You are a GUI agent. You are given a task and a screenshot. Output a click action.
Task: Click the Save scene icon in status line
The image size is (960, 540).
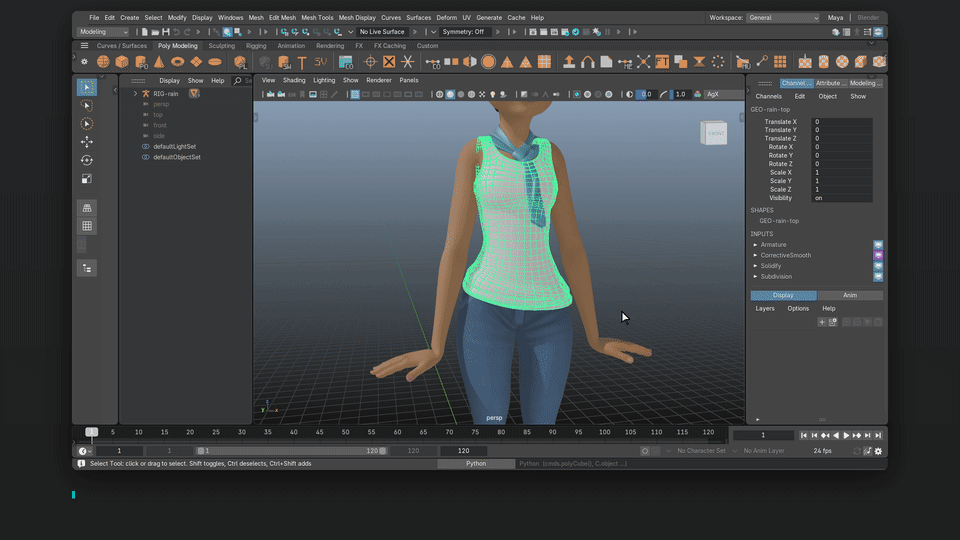click(x=165, y=32)
